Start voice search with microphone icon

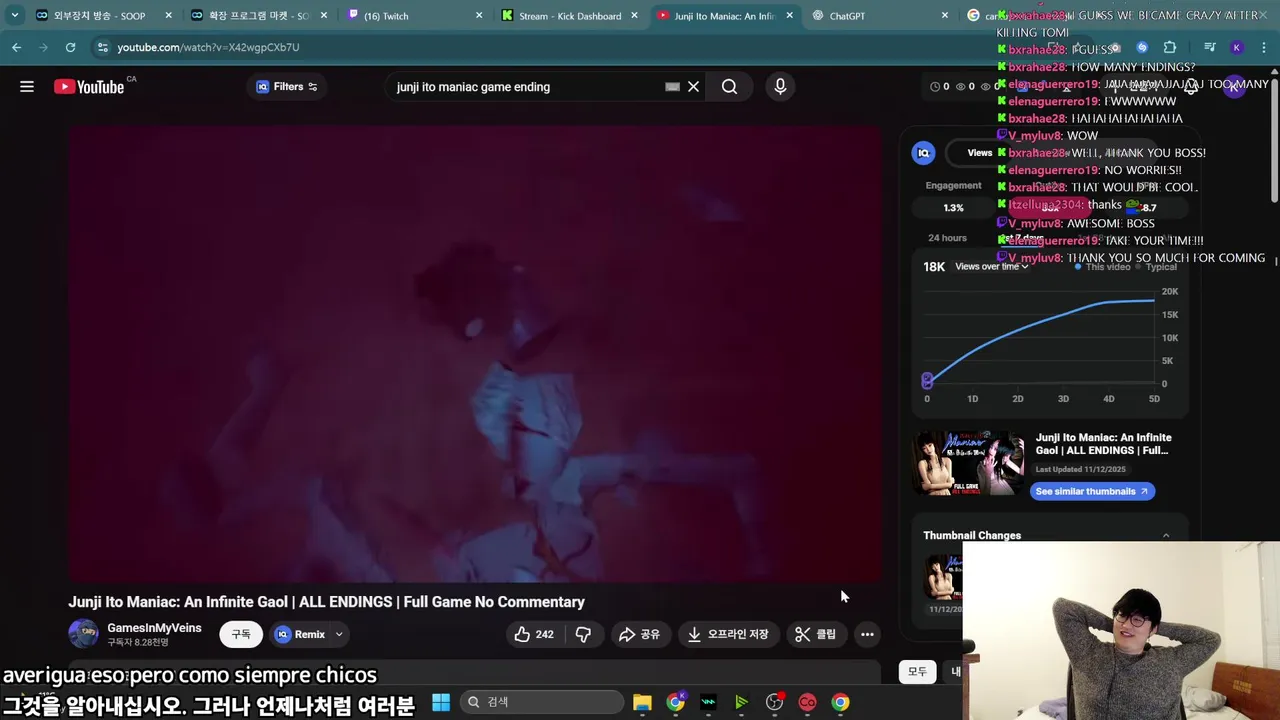[x=780, y=87]
